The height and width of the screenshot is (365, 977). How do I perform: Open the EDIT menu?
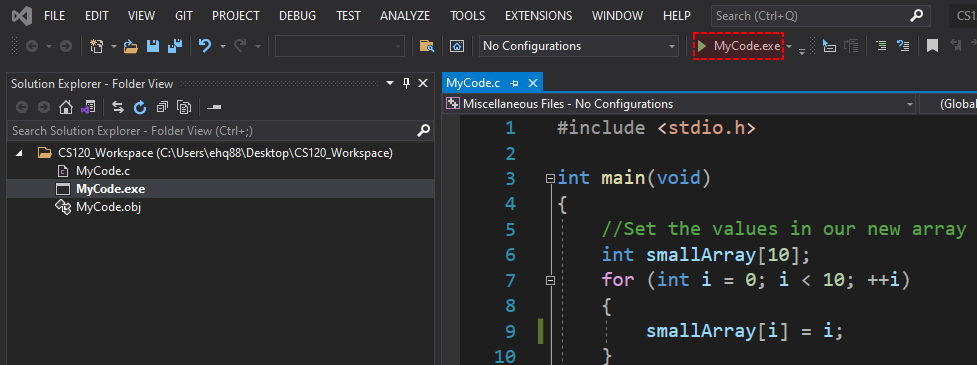97,16
